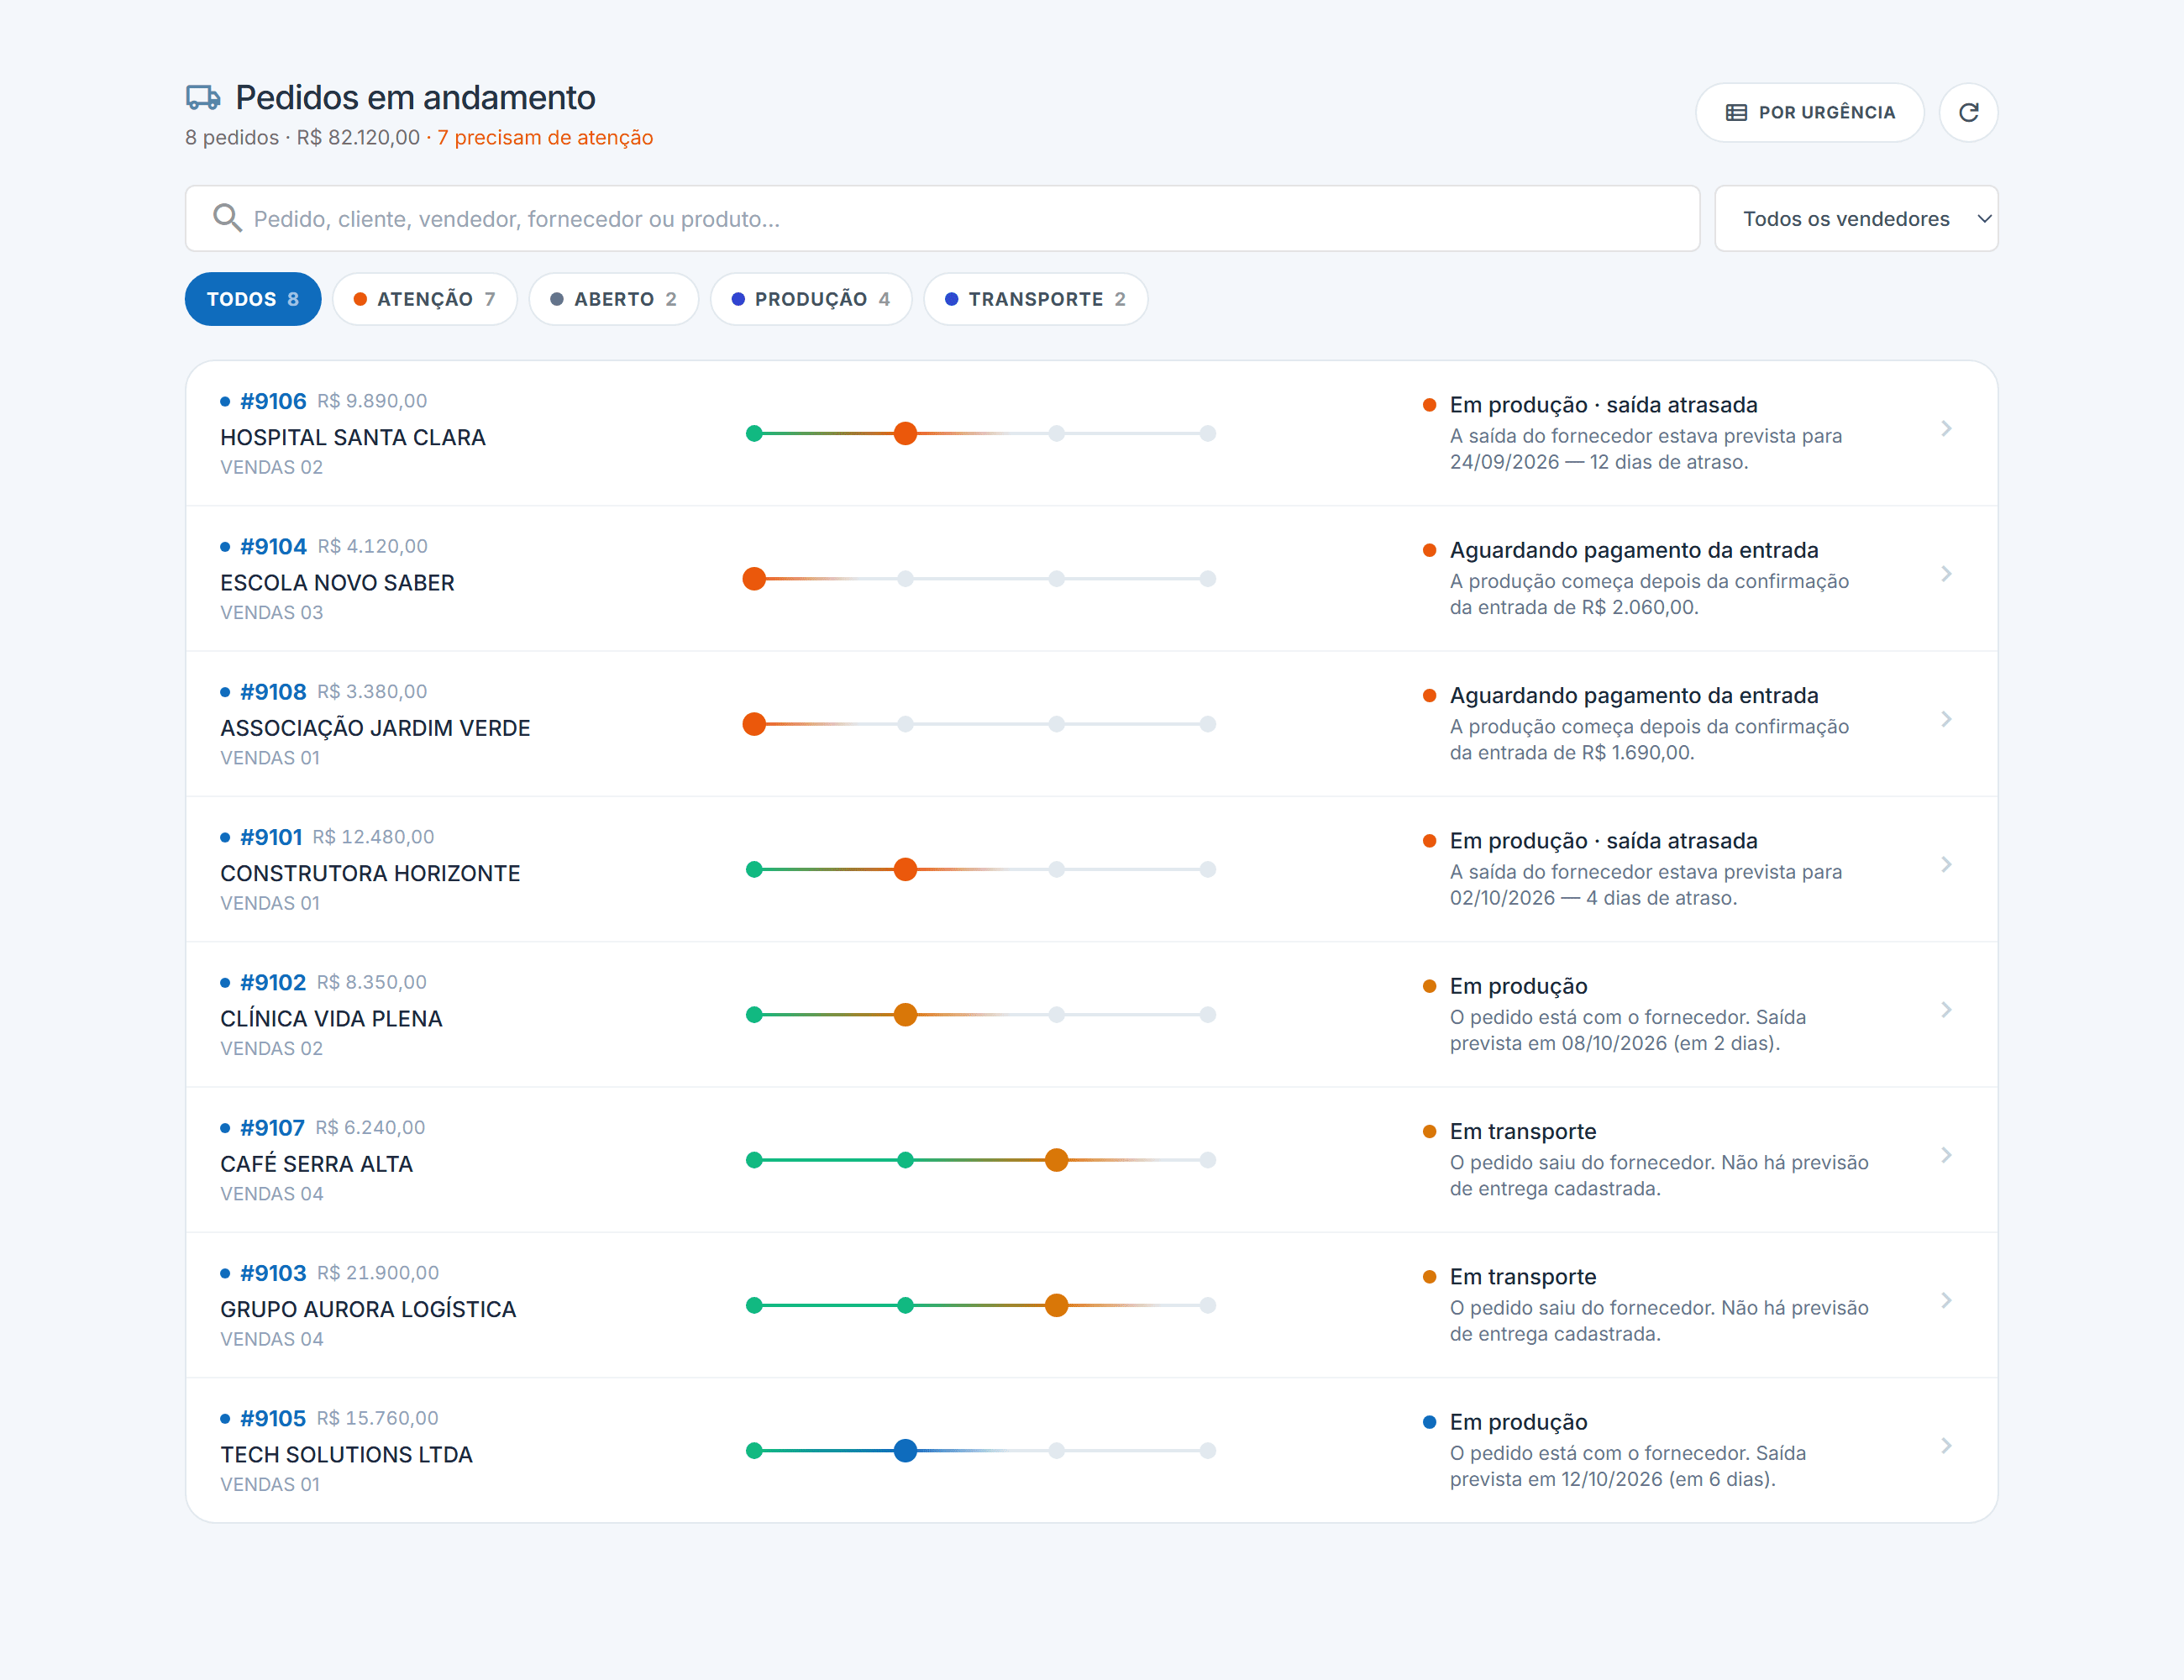Viewport: 2184px width, 1680px height.
Task: Click status 'Em transporte' on order #9107
Action: coord(1523,1131)
